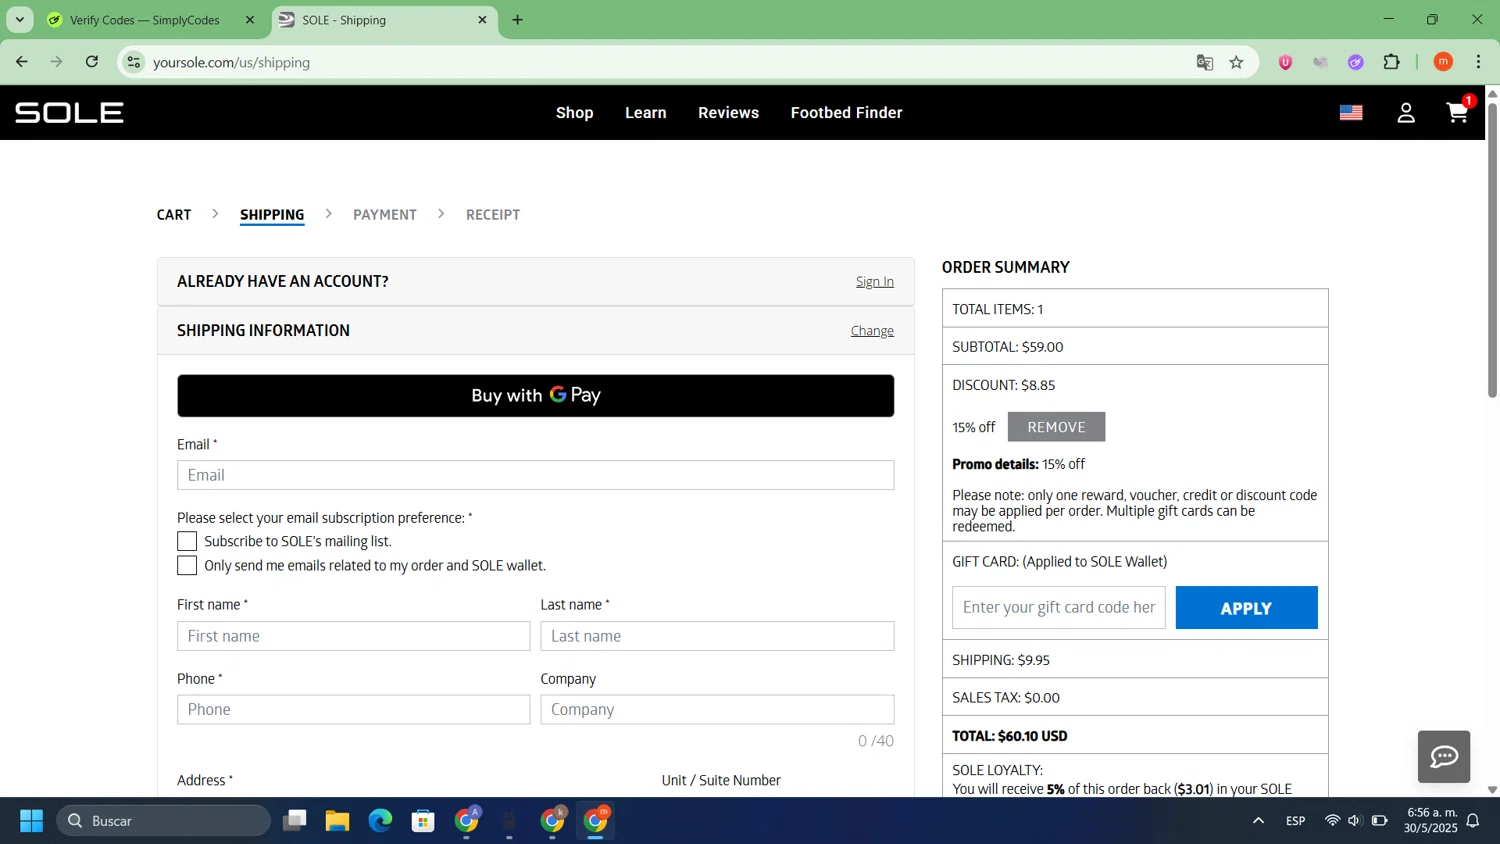Reload the page
The width and height of the screenshot is (1500, 844).
(92, 62)
